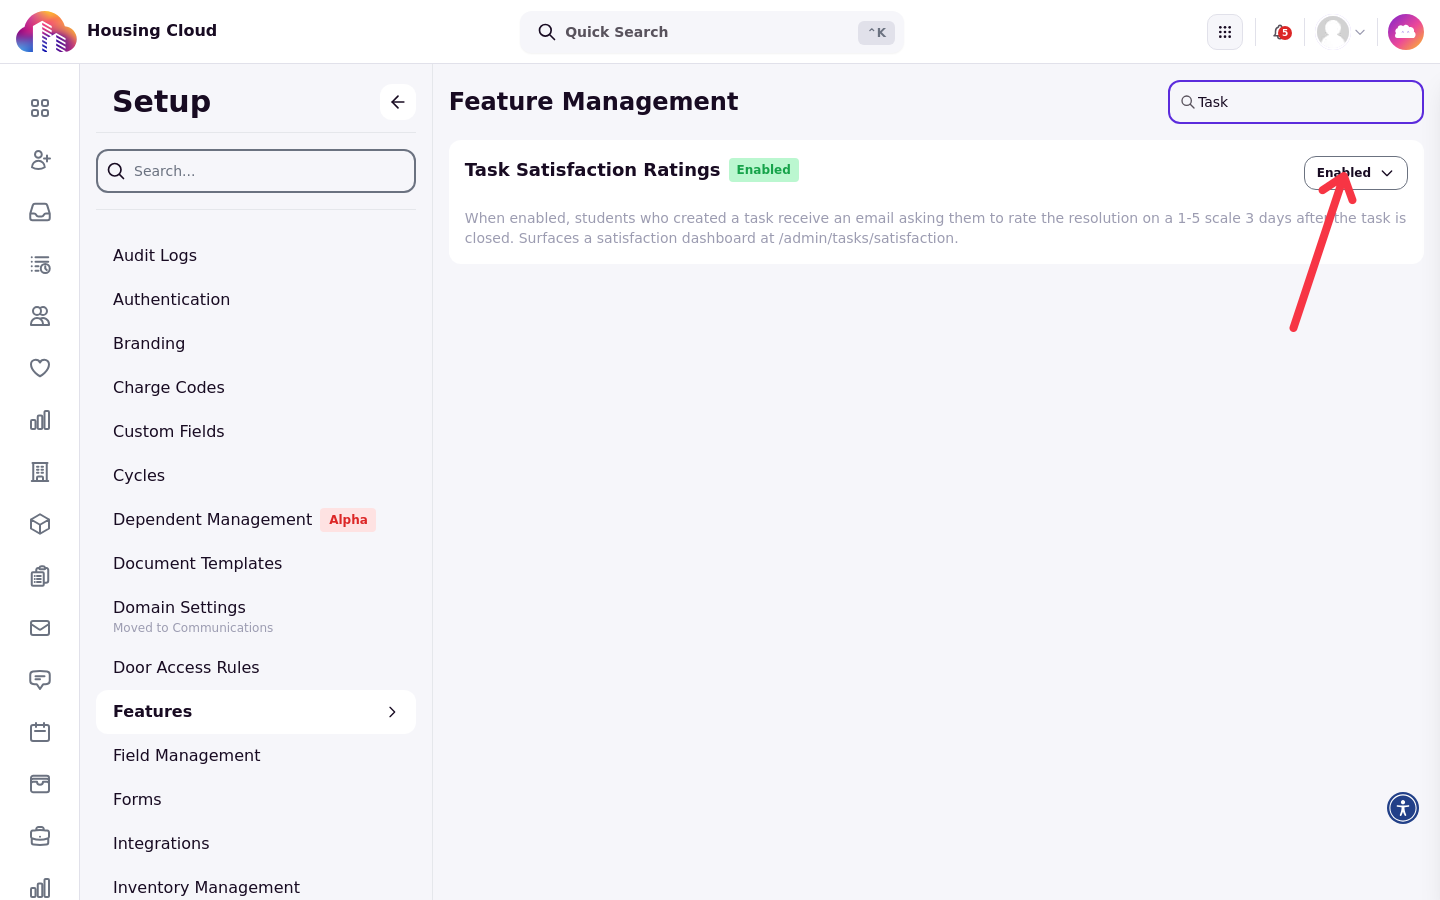Open the mail envelope sidebar icon
1440x900 pixels.
coord(40,628)
